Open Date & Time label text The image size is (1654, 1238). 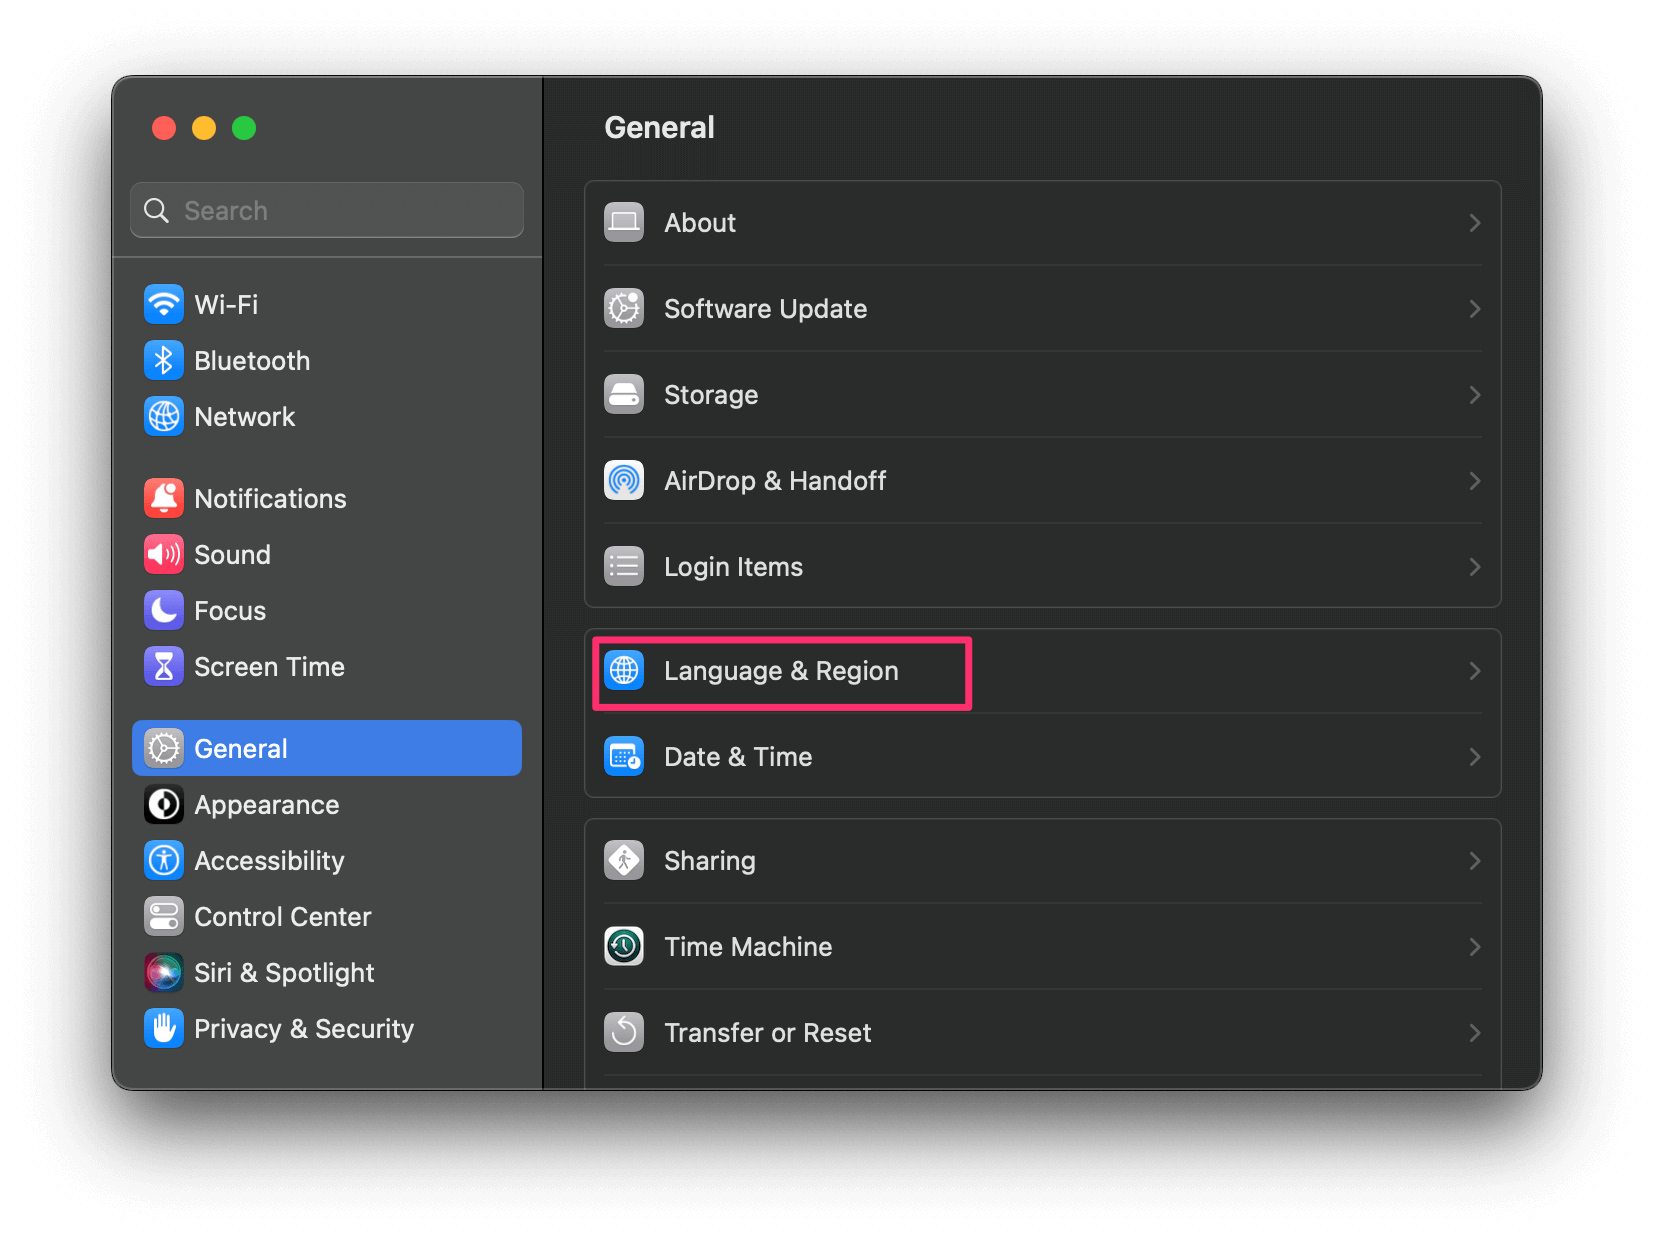click(738, 756)
